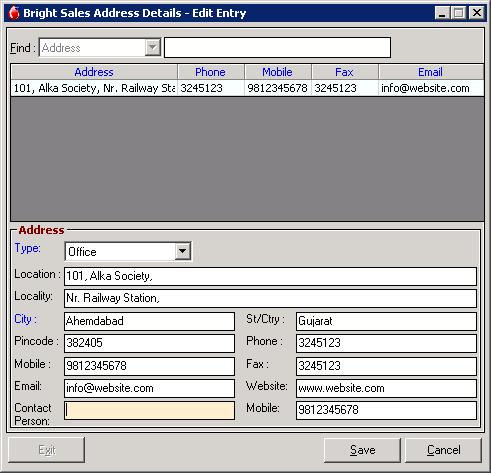This screenshot has height=473, width=491.
Task: Click the red flame app icon in title bar
Action: click(x=14, y=13)
